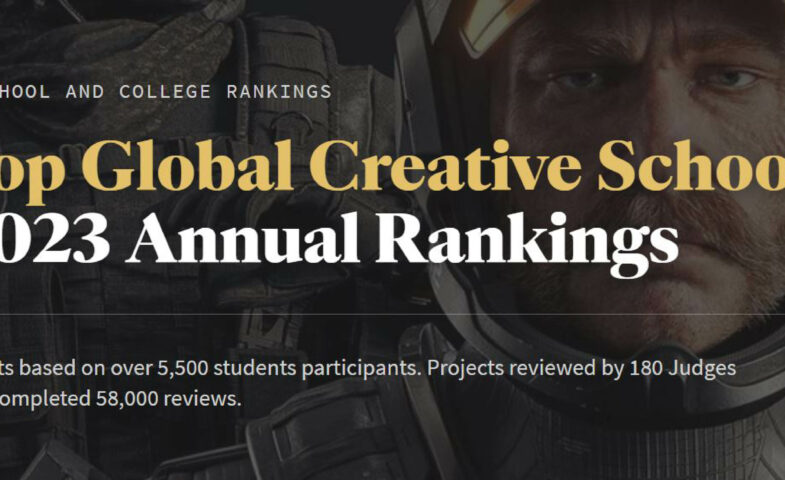Viewport: 785px width, 480px height.
Task: Click the spacesuit collar ring at the bottom
Action: (x=560, y=420)
